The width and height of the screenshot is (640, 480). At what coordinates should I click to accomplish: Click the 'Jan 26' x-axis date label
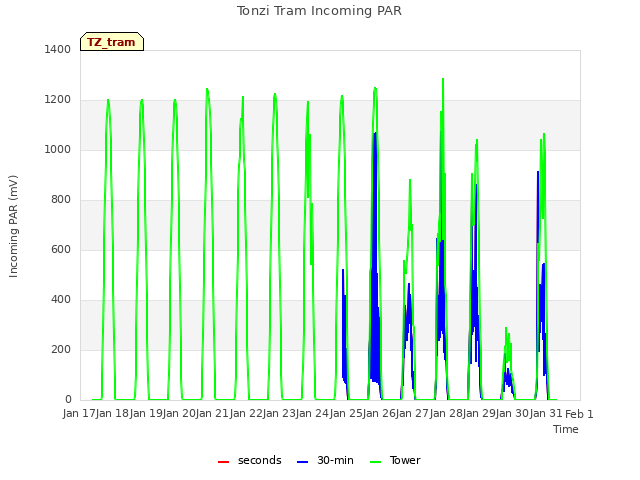pos(380,414)
